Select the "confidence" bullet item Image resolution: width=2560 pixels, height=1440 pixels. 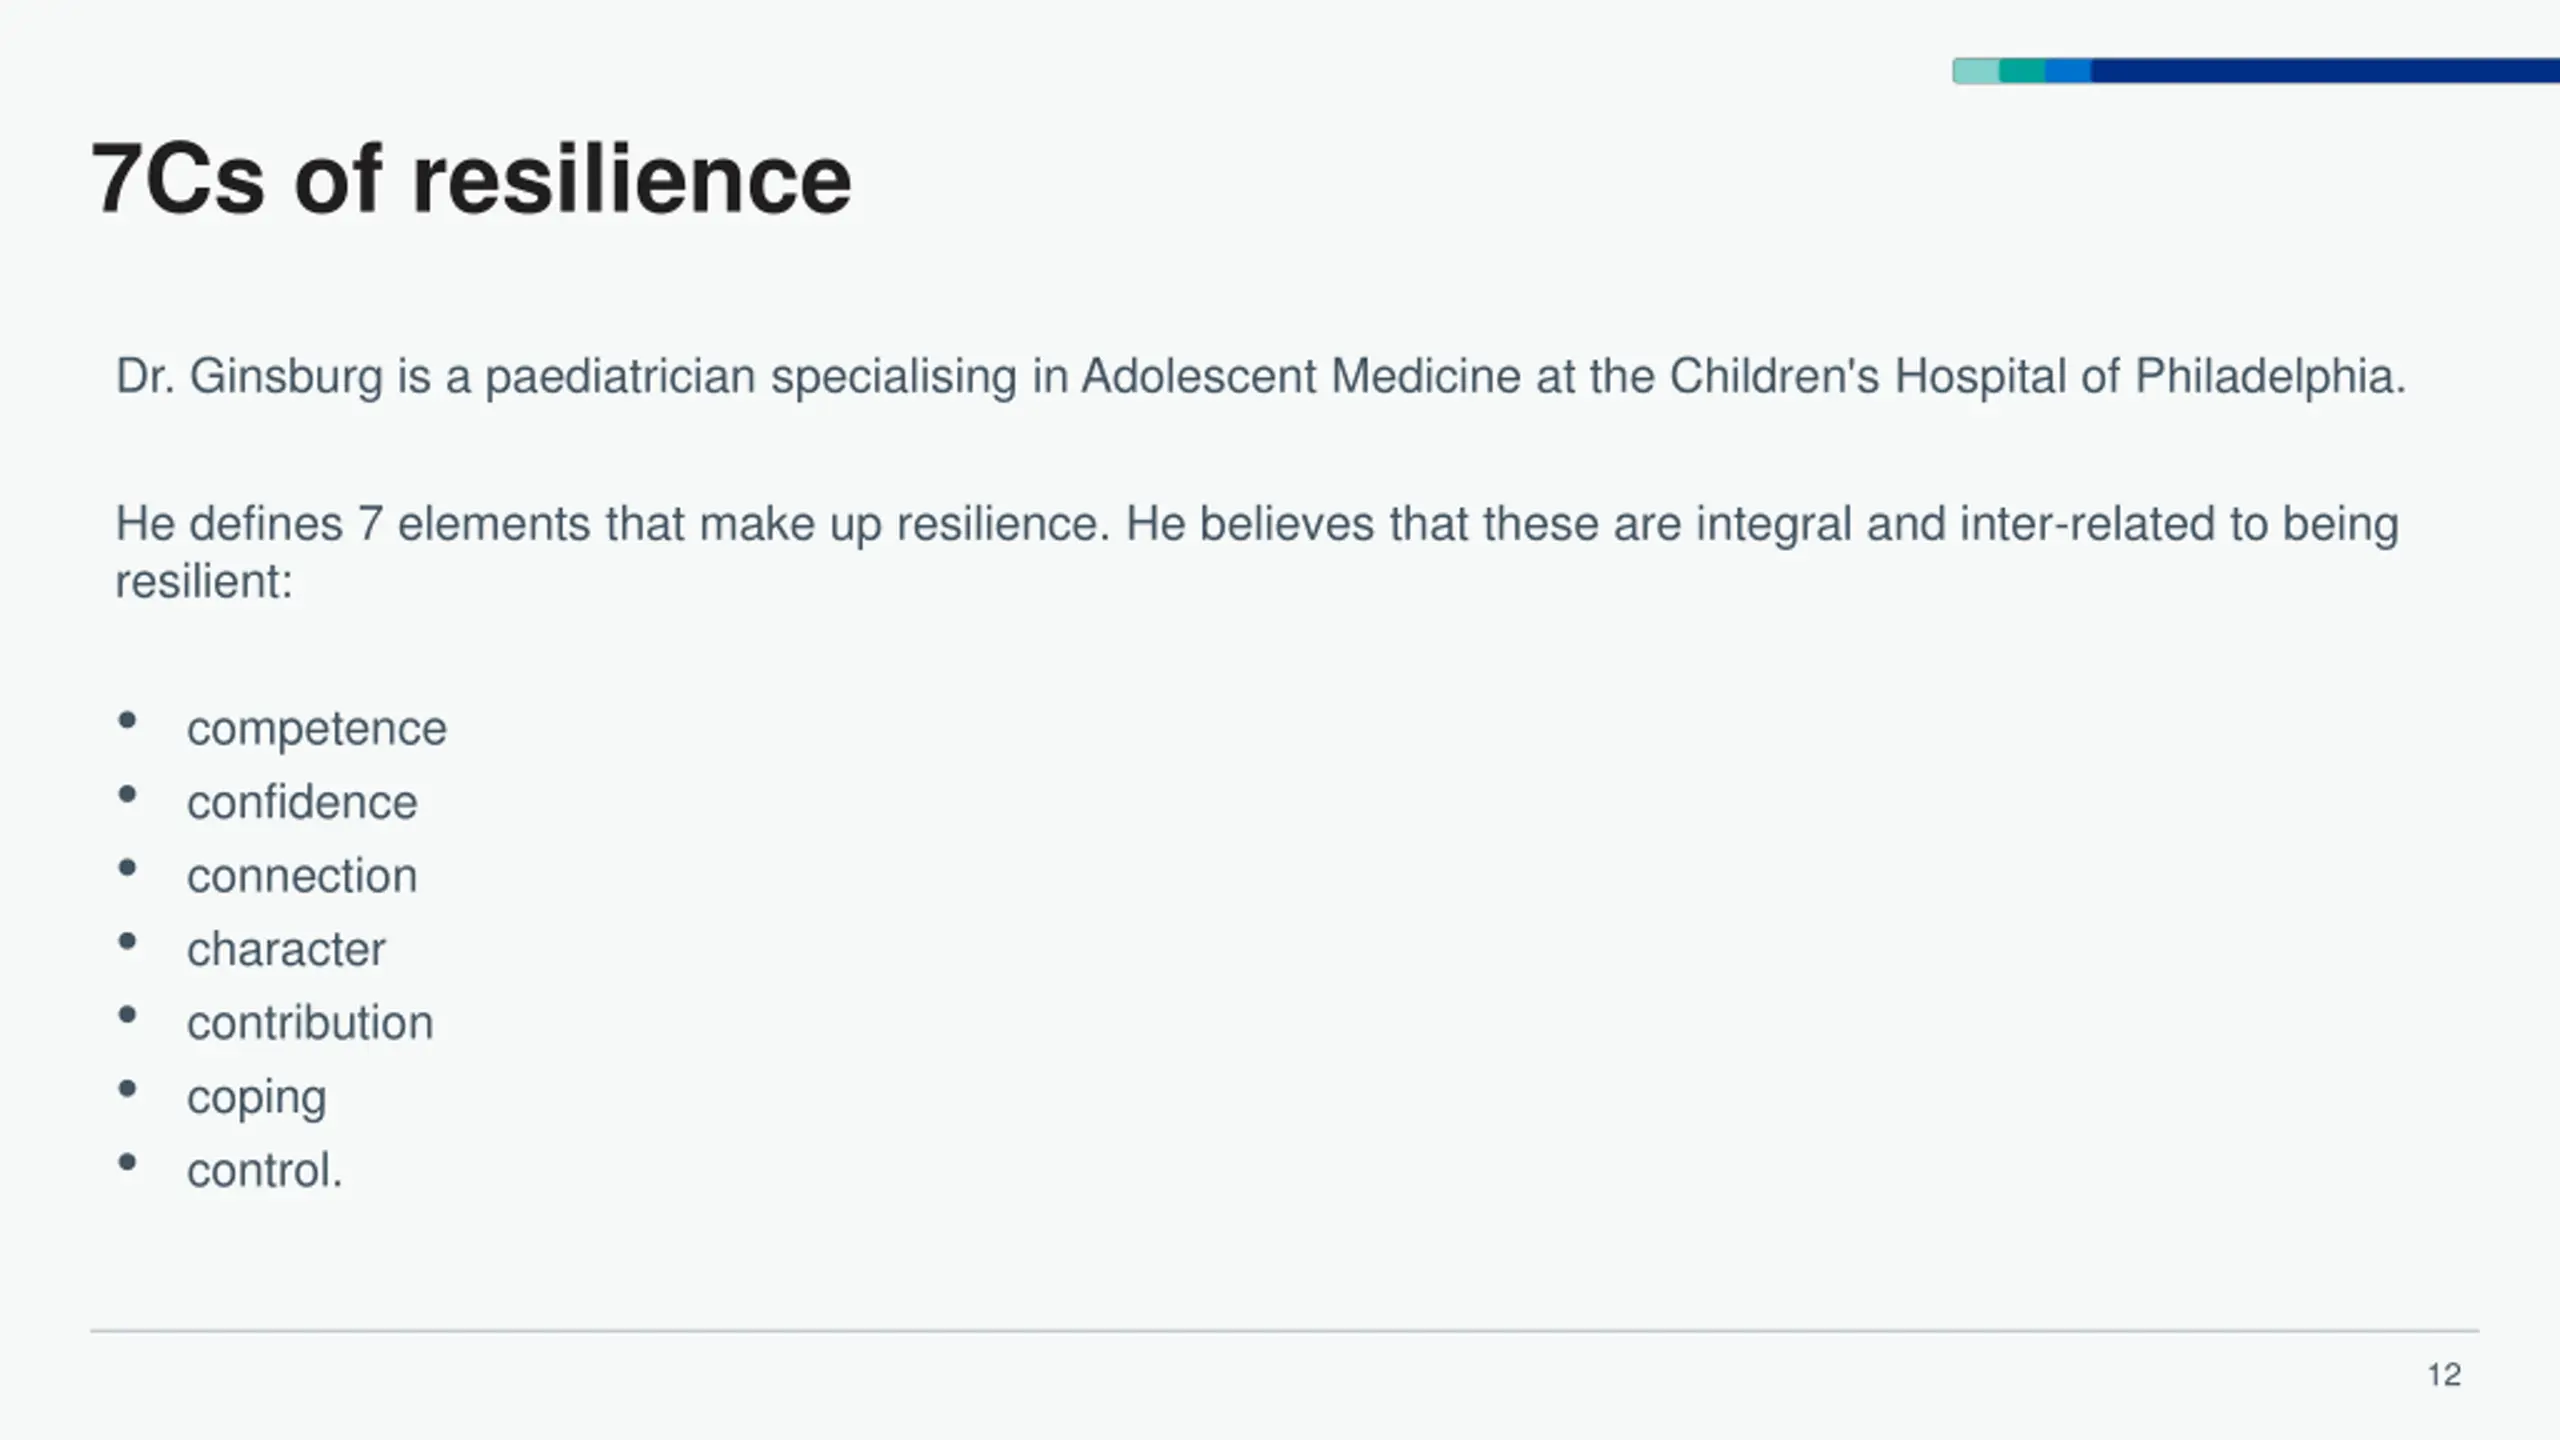click(x=302, y=802)
